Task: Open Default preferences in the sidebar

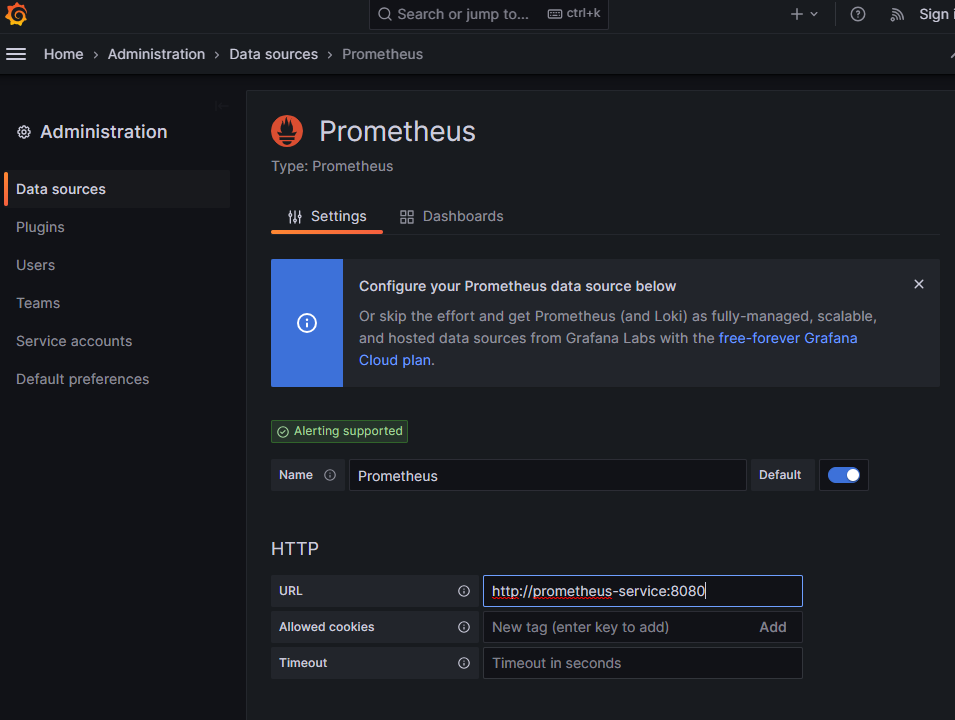Action: pos(82,379)
